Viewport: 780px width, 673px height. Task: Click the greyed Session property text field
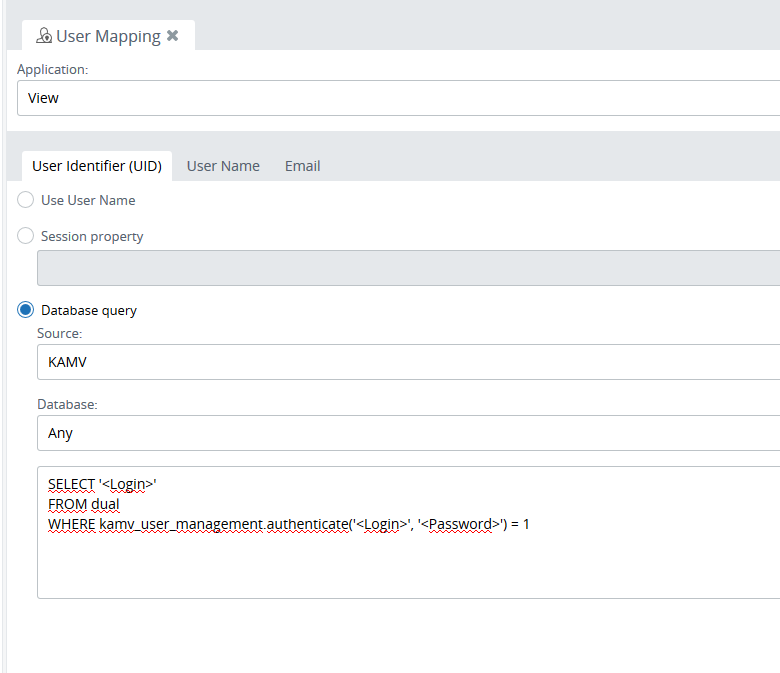400,268
